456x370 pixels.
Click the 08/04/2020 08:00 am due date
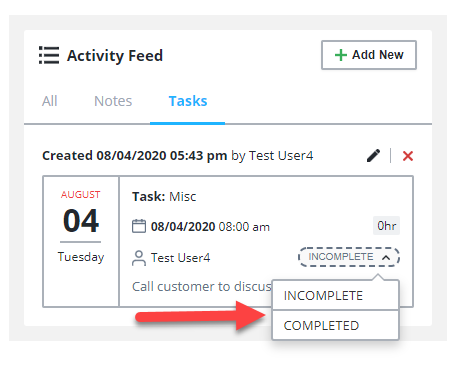click(210, 227)
